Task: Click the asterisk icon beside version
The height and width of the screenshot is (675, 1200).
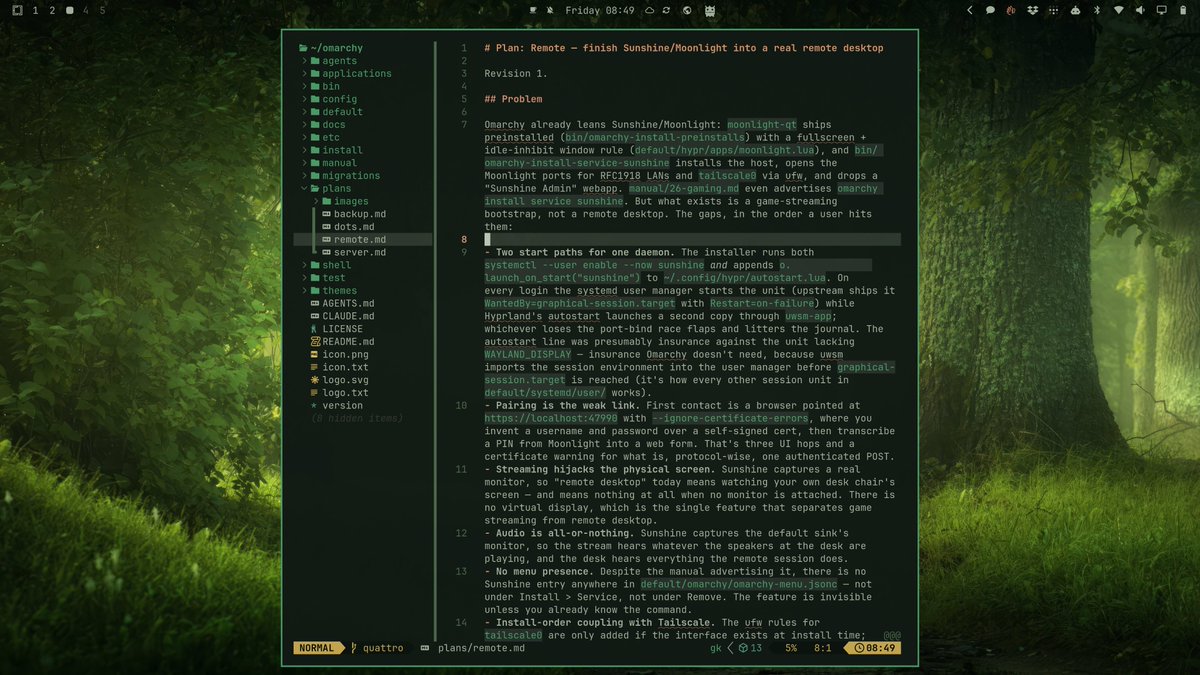Action: 314,406
